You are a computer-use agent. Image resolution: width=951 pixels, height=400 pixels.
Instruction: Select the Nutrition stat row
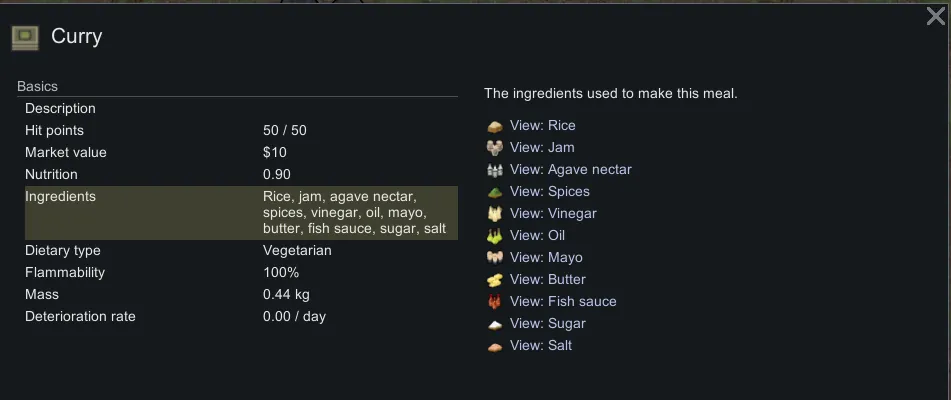pos(237,175)
